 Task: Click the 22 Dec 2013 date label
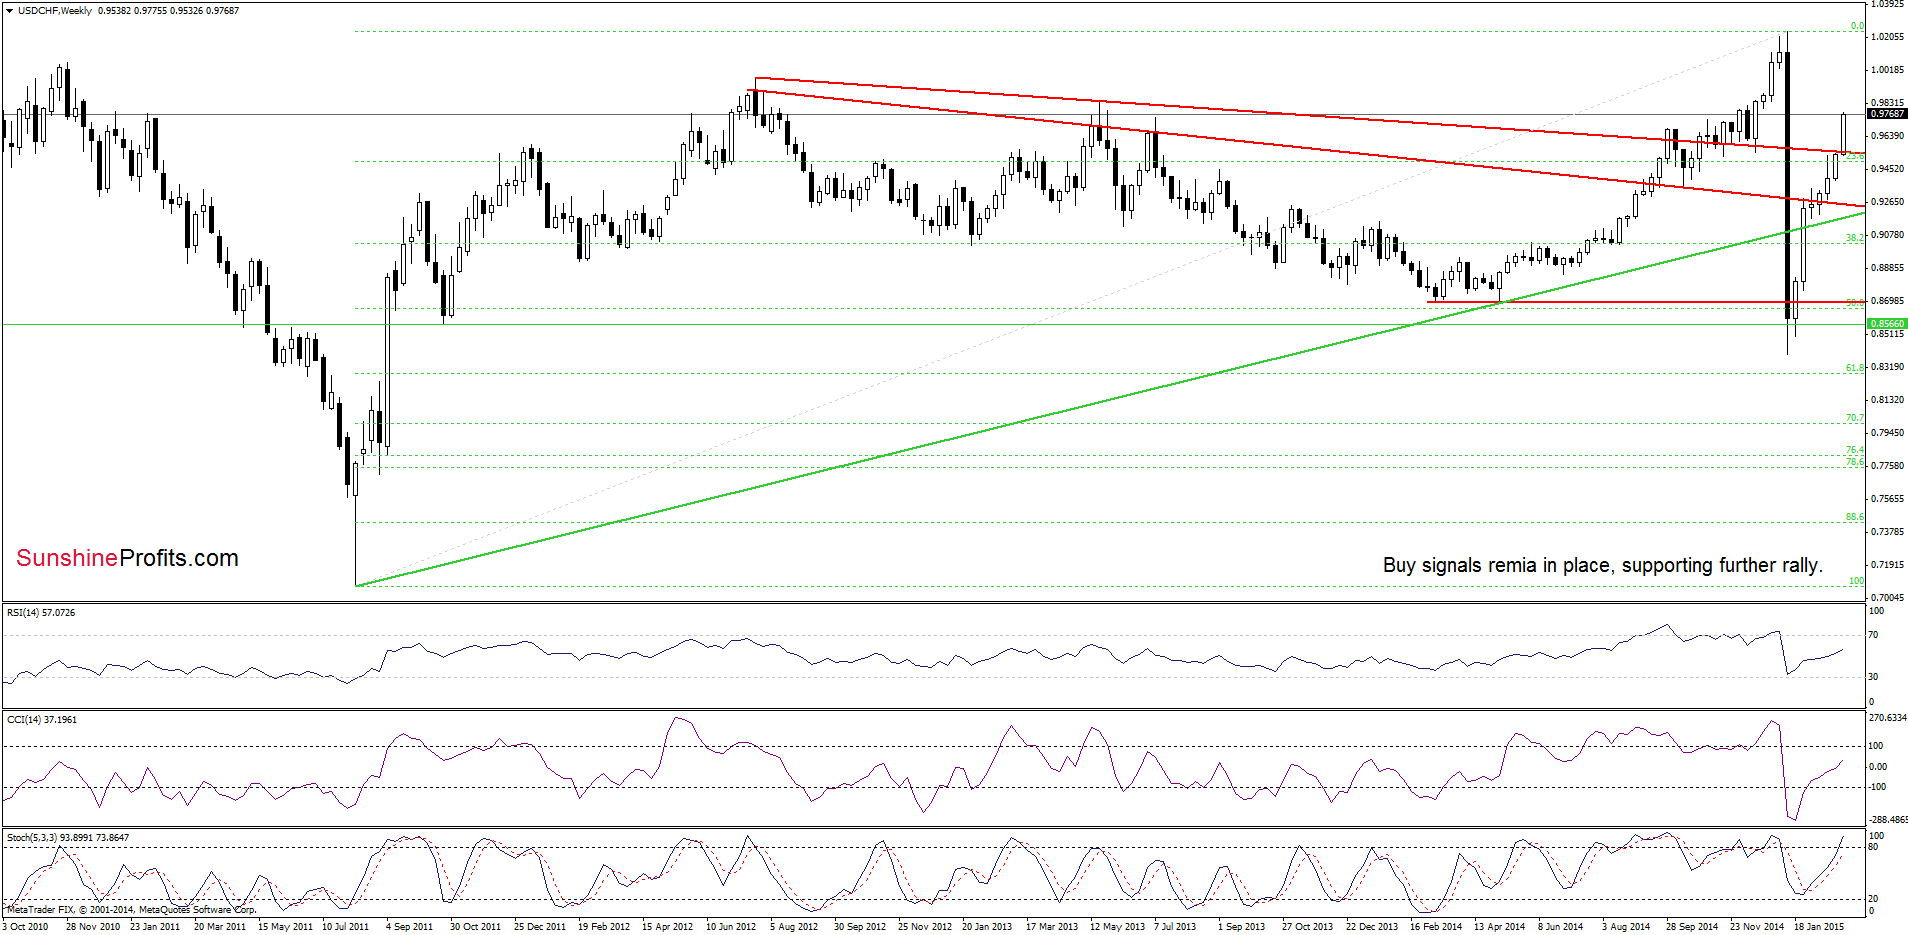point(1372,927)
